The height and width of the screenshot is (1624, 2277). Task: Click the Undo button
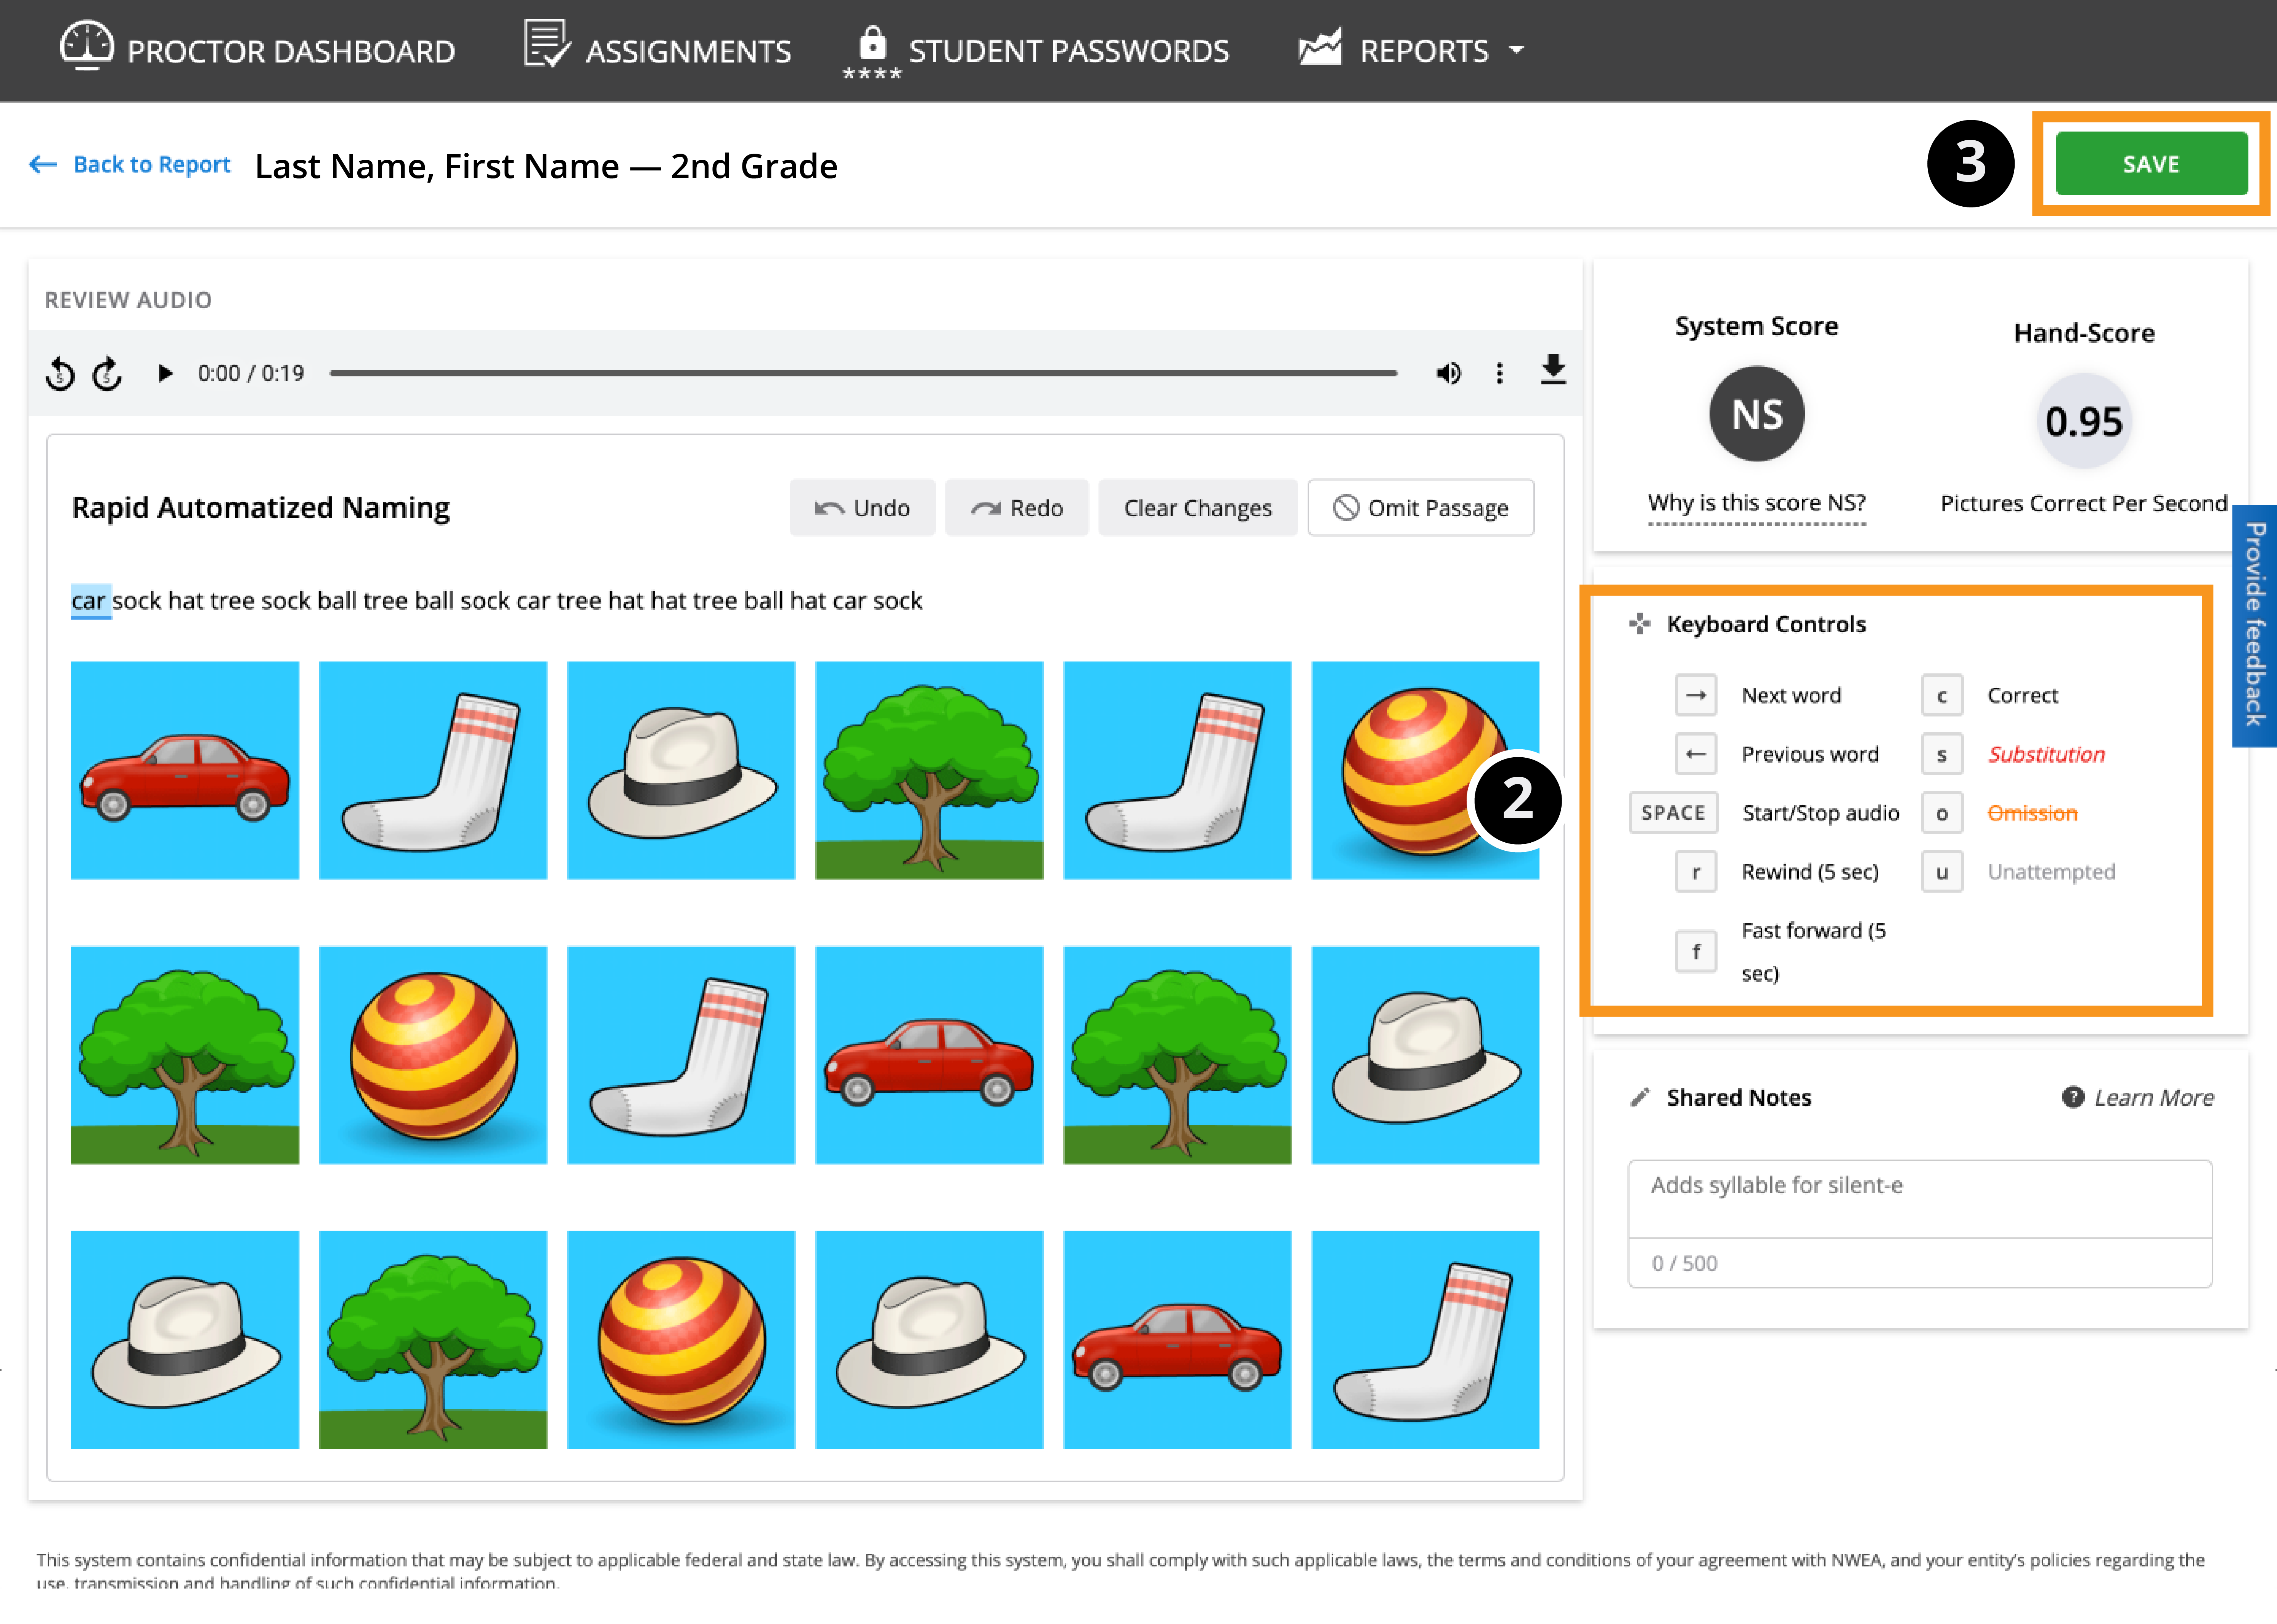[862, 508]
